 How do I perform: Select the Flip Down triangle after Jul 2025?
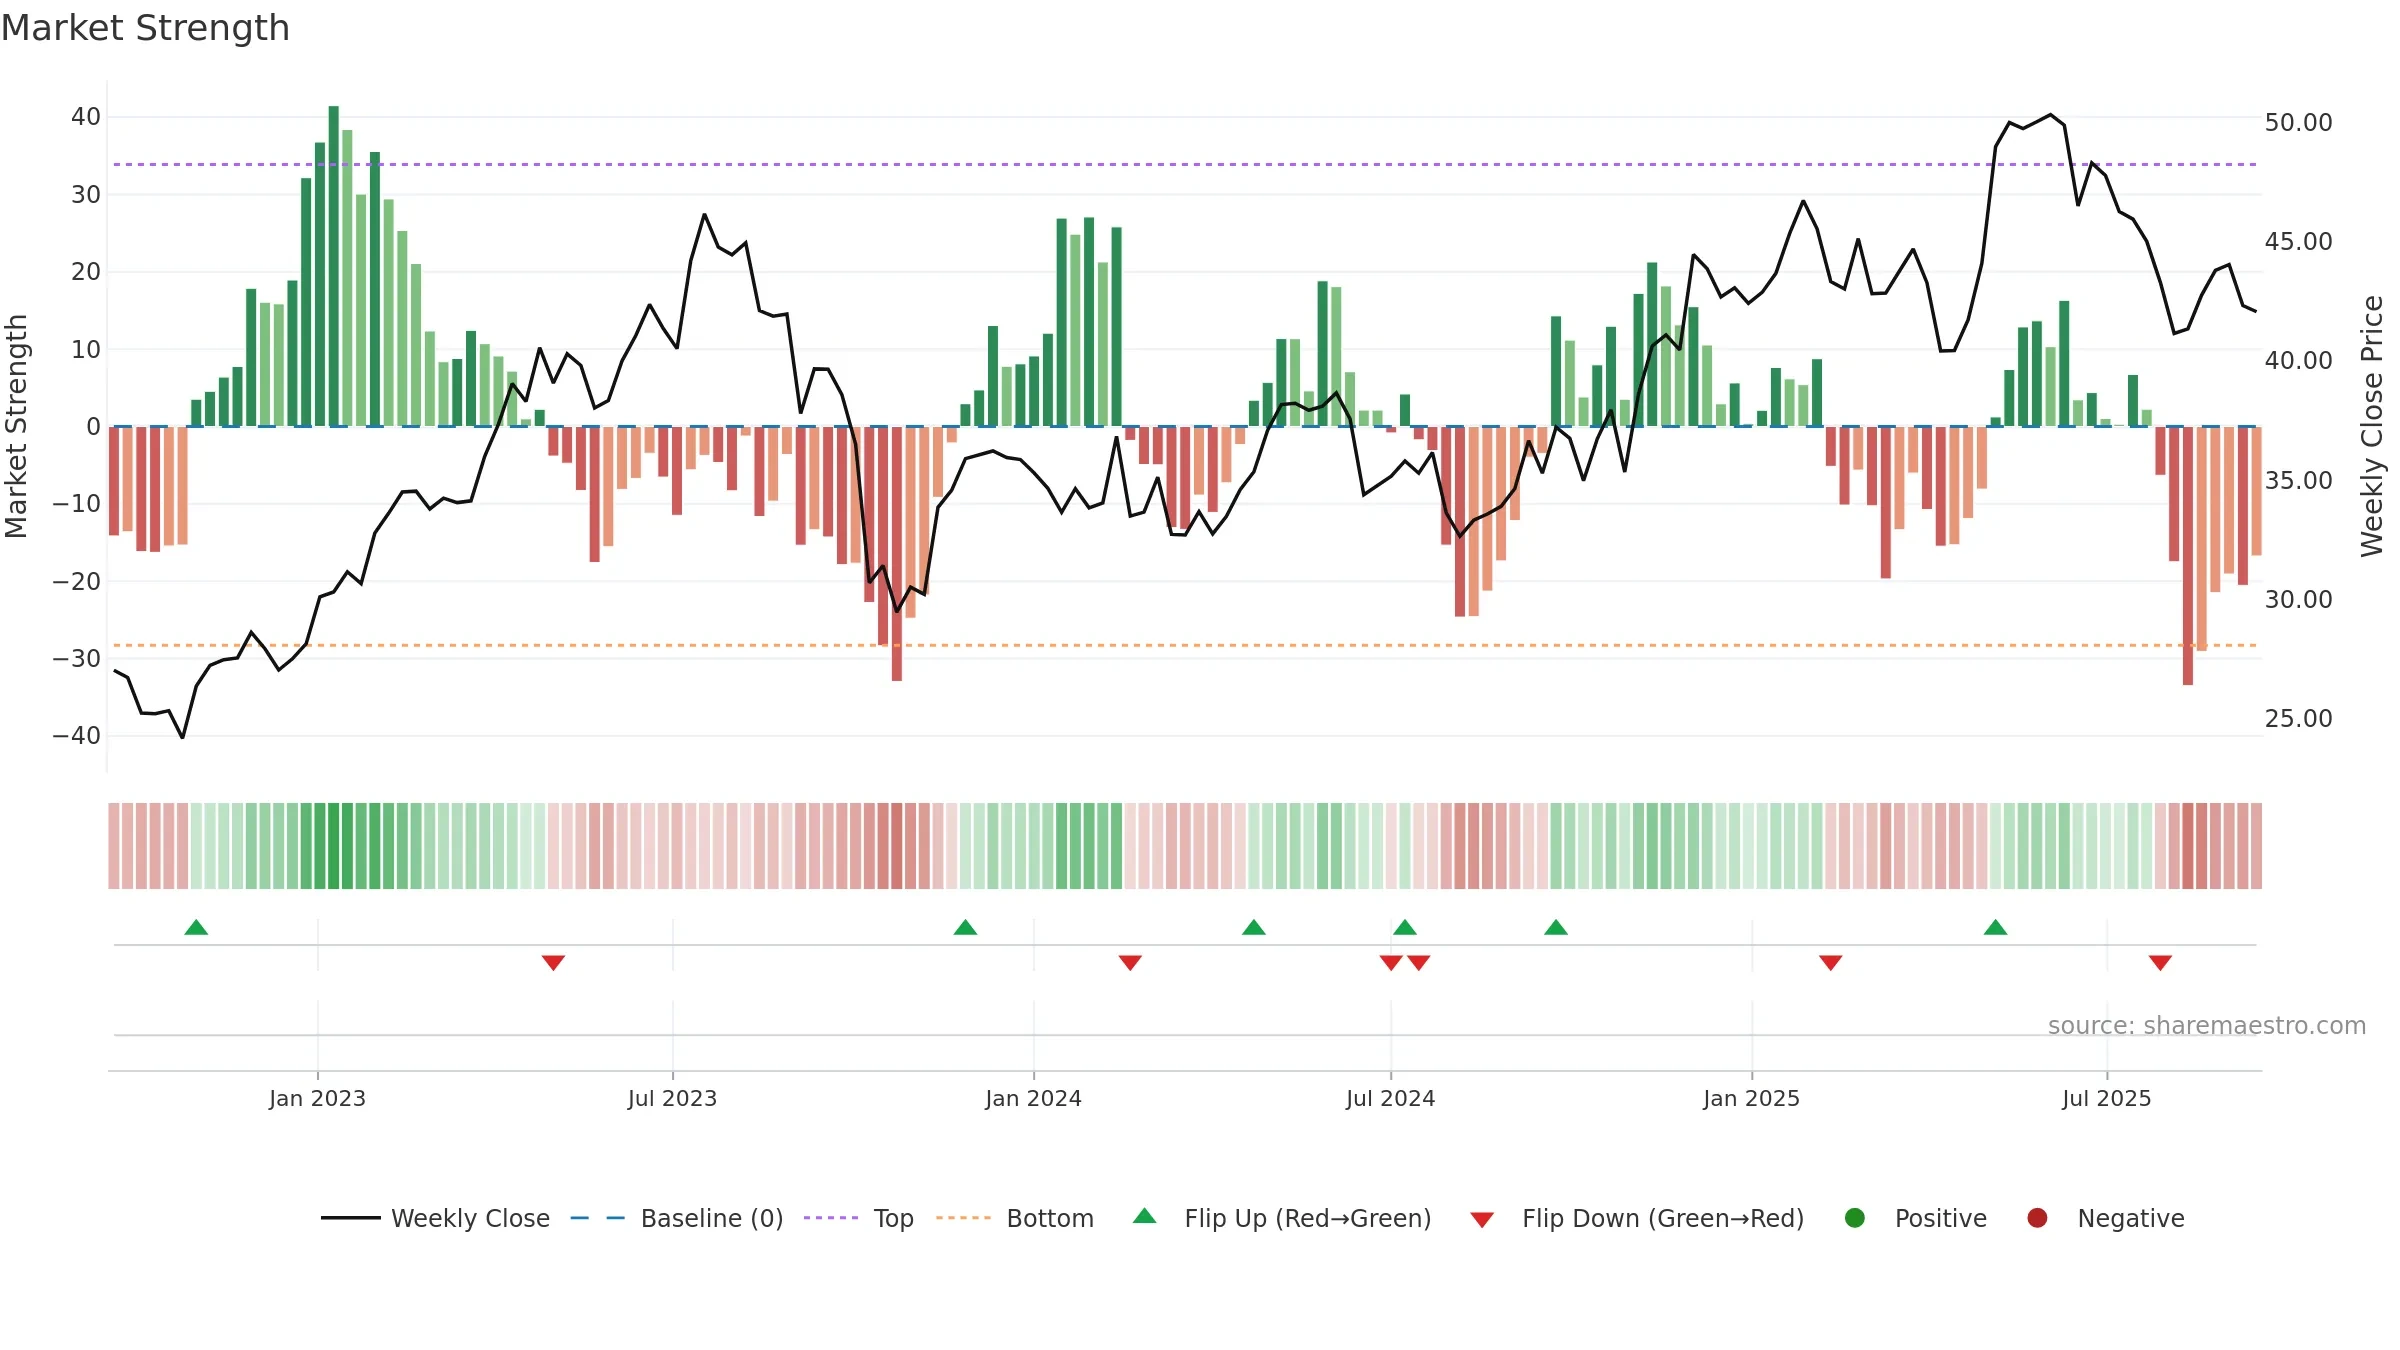[2160, 963]
